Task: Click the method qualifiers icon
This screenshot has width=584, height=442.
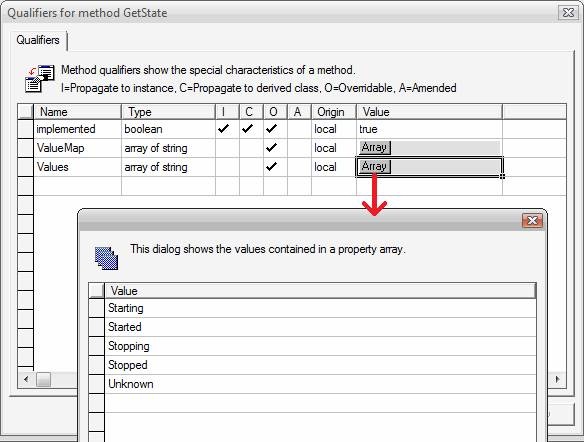Action: [39, 79]
